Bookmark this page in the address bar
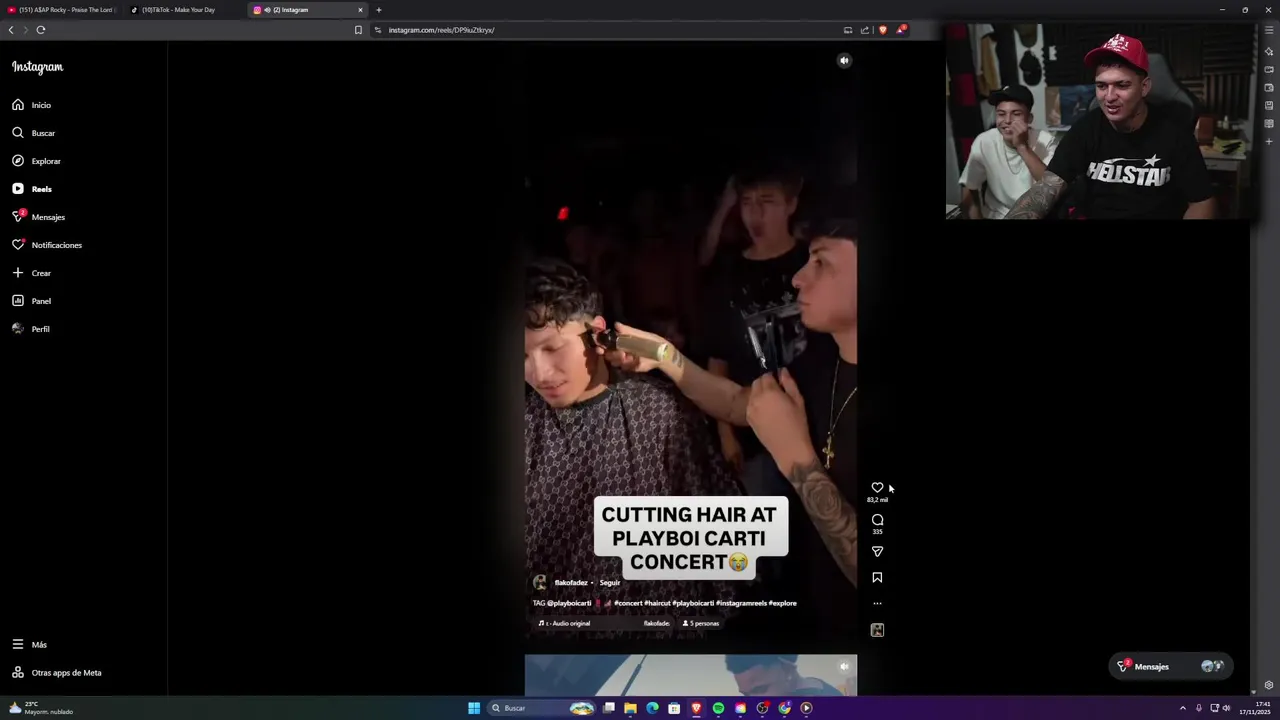Image resolution: width=1280 pixels, height=720 pixels. coord(358,30)
